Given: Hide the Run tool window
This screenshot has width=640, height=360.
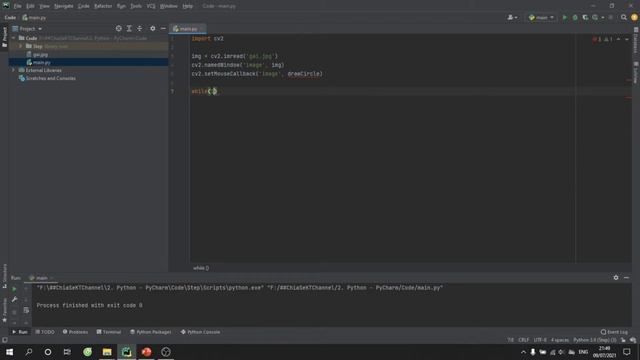Looking at the screenshot, I should (x=627, y=278).
